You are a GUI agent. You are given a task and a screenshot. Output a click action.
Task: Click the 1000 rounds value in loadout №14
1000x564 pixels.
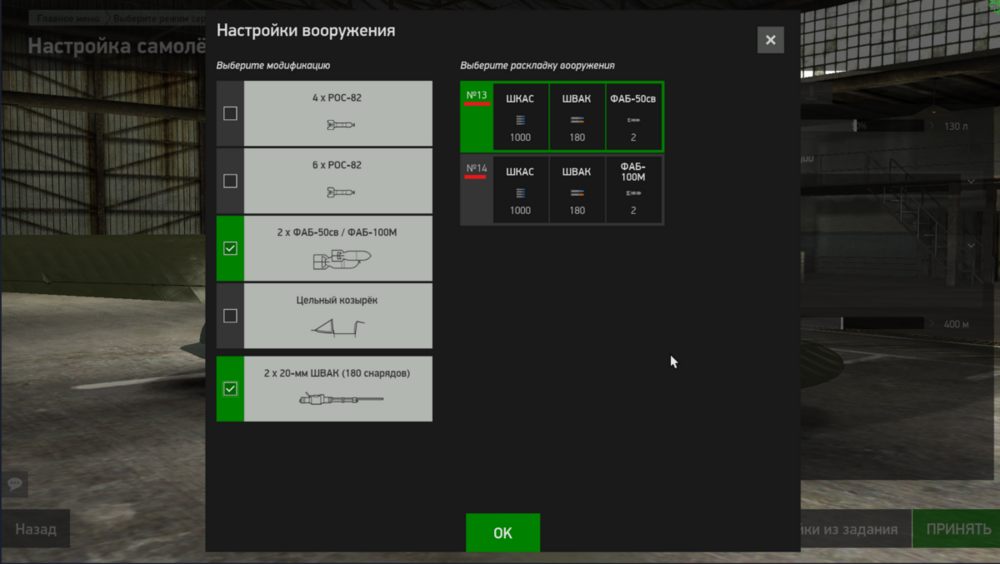[520, 211]
